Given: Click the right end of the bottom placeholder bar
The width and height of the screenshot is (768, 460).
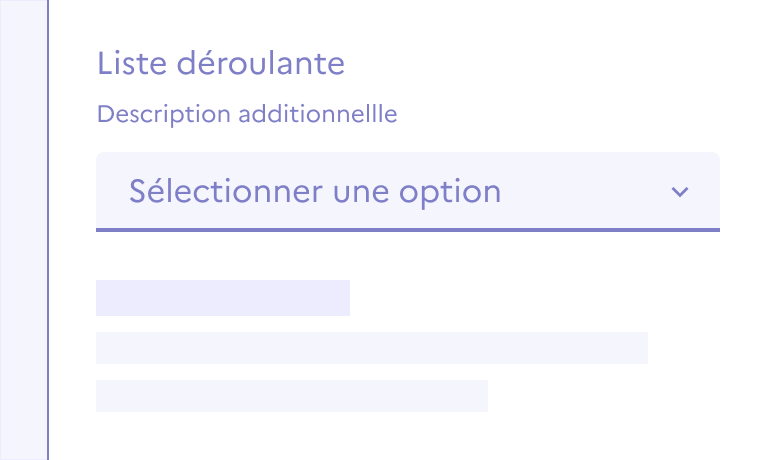Looking at the screenshot, I should point(478,395).
